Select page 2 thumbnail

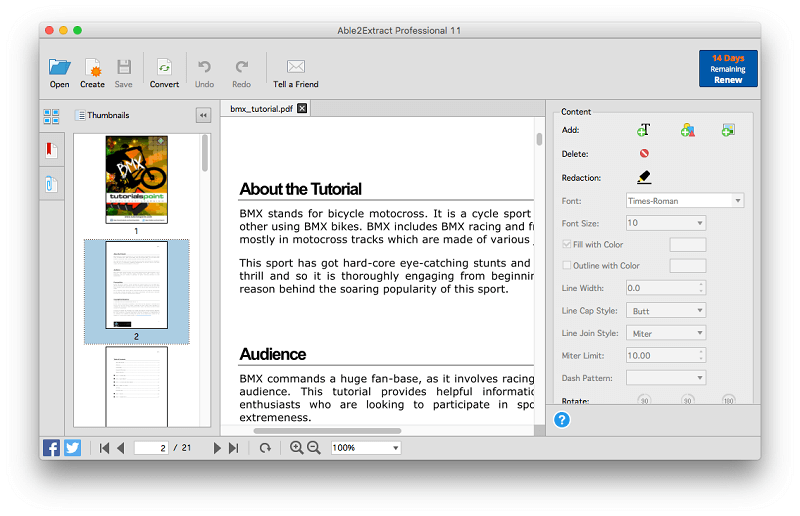[137, 285]
